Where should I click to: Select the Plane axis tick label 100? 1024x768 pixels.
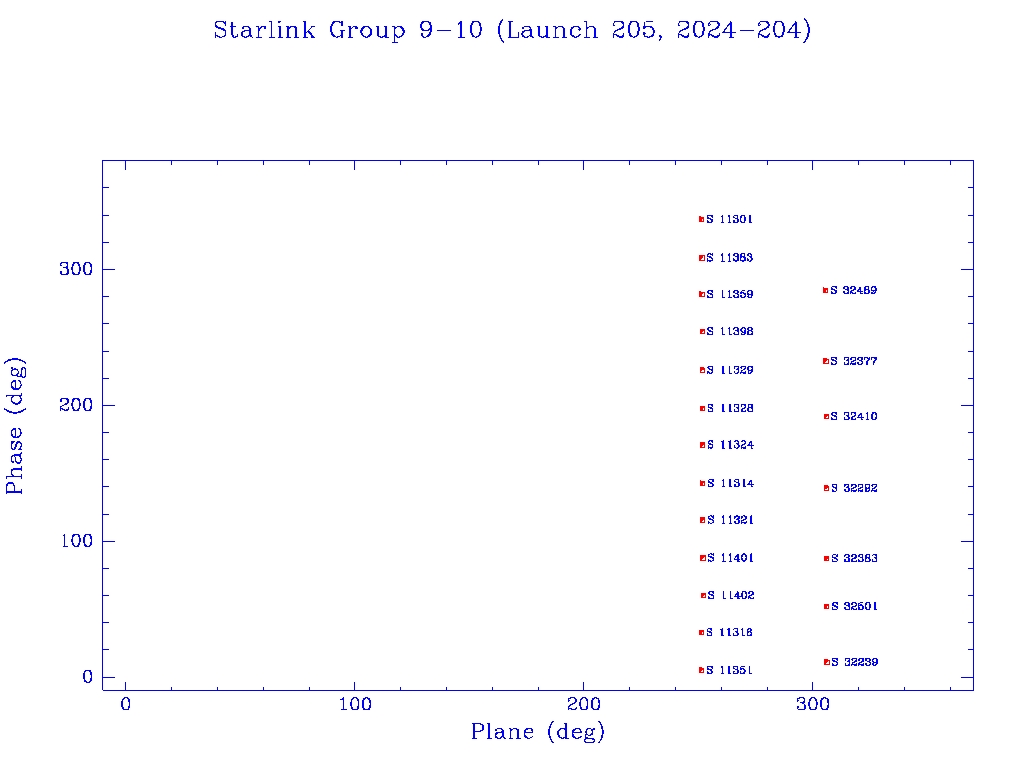point(355,704)
